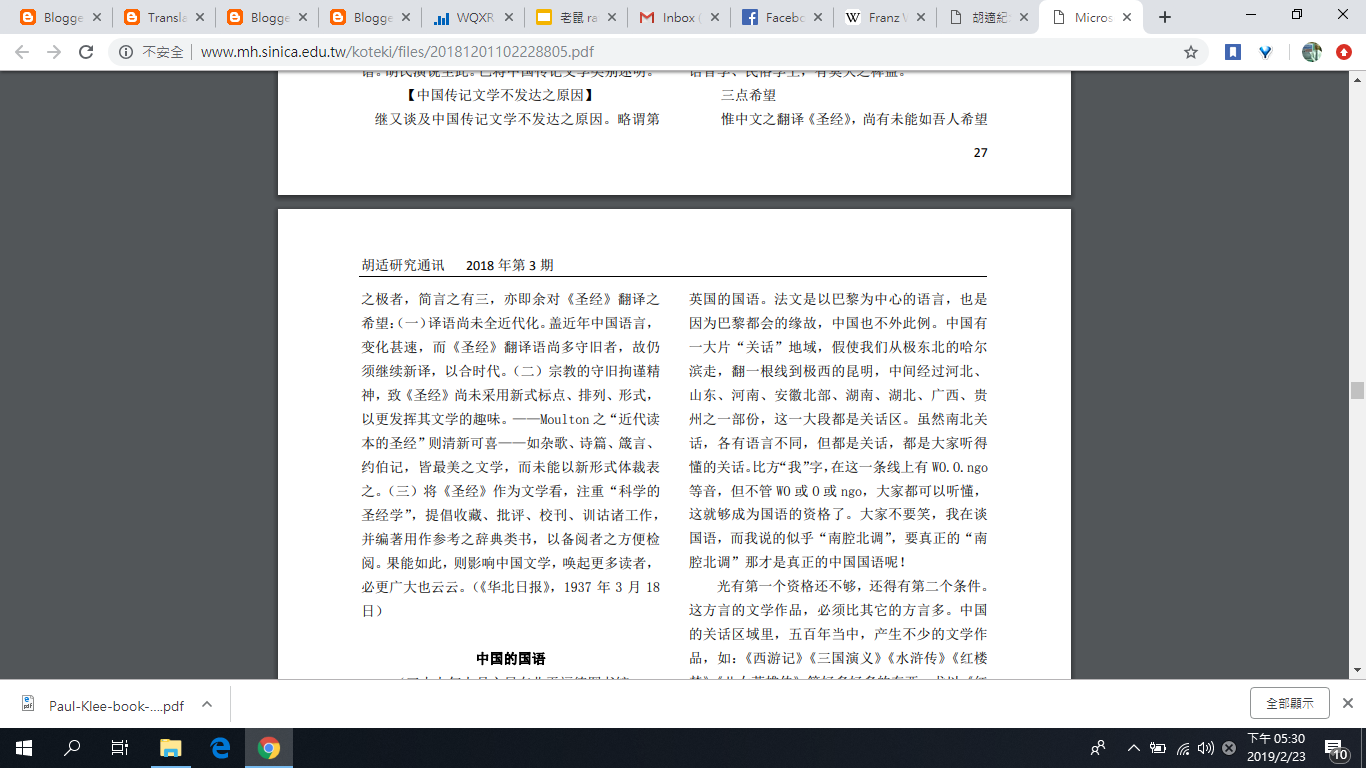Click the Chrome taskbar icon
This screenshot has height=768, width=1366.
click(x=268, y=747)
